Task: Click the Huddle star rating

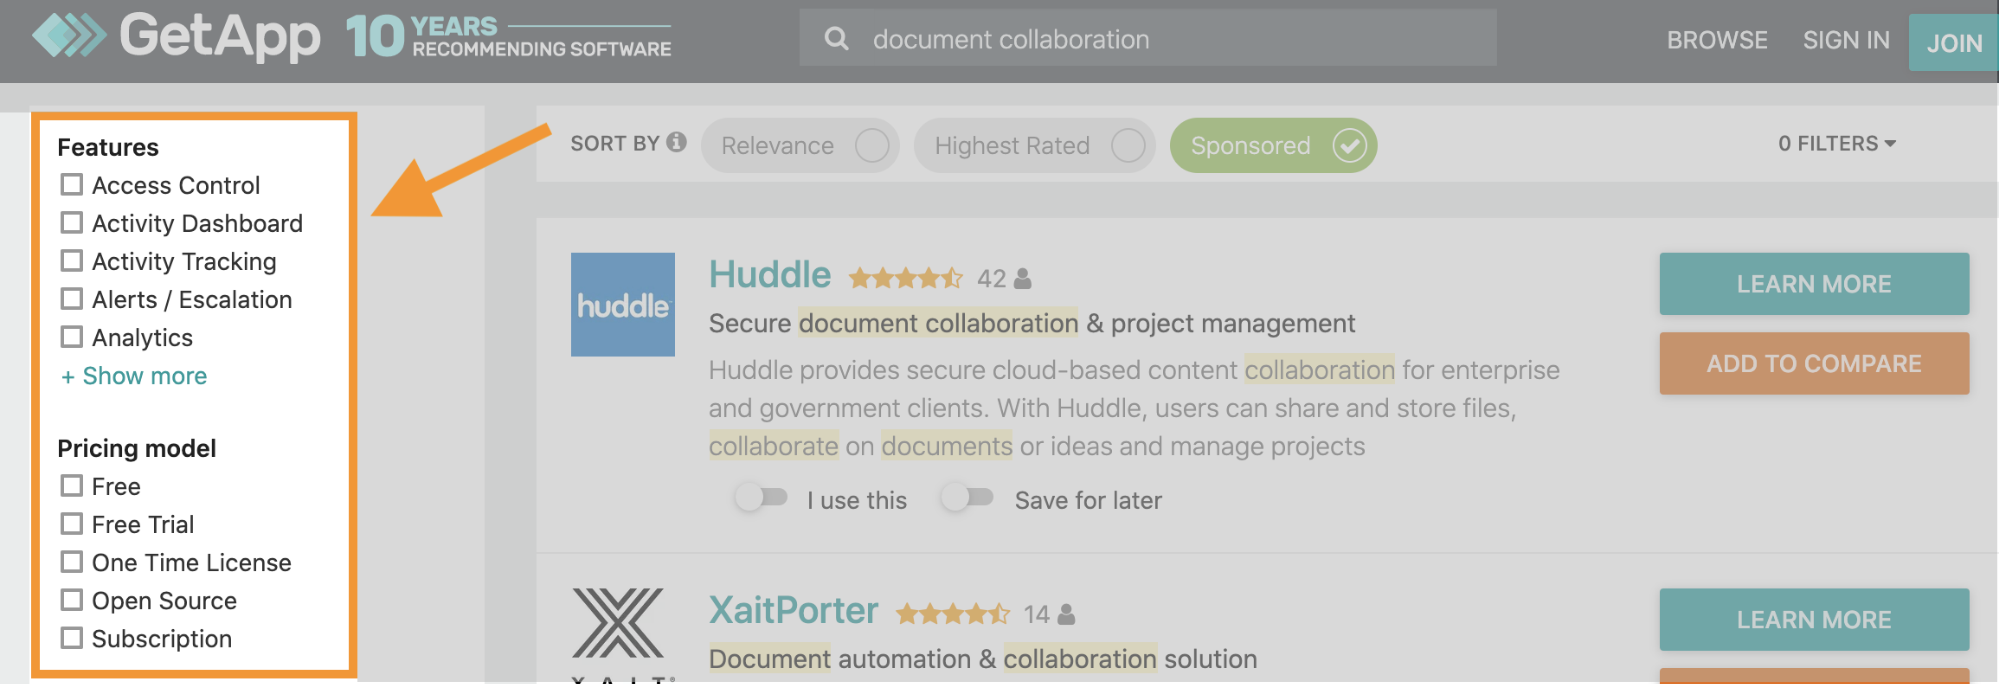Action: pos(906,278)
